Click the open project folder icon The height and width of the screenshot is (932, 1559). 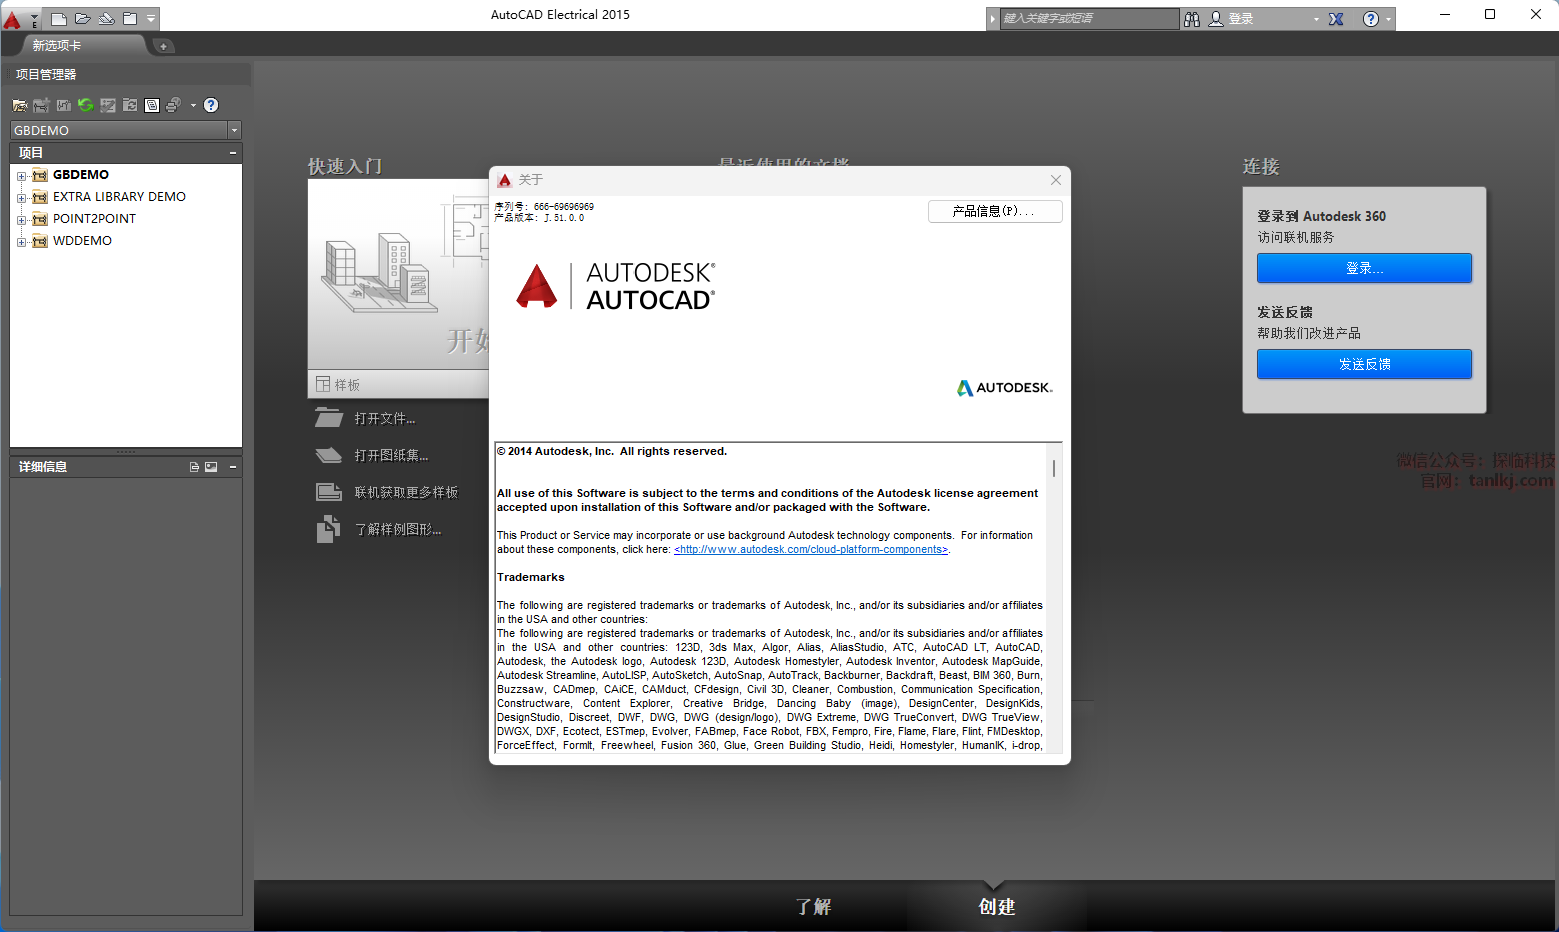point(19,105)
